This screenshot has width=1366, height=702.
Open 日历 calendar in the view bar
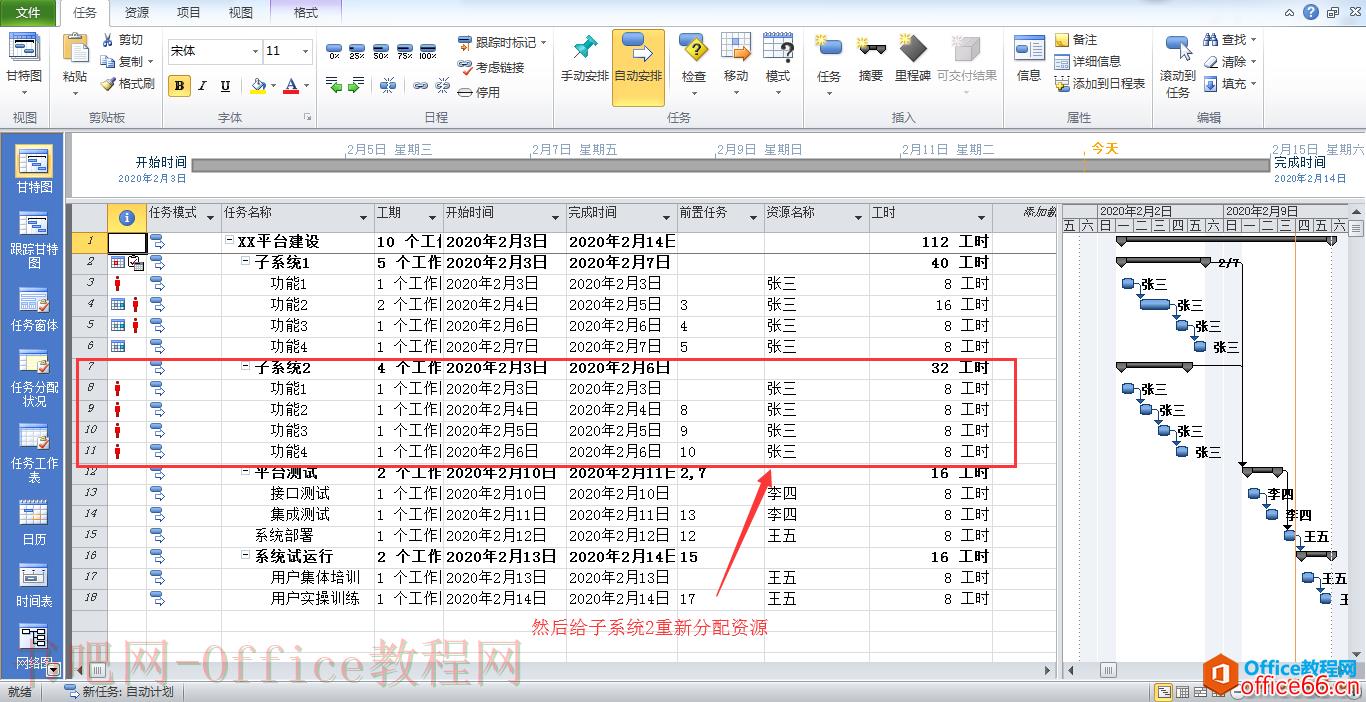[34, 523]
